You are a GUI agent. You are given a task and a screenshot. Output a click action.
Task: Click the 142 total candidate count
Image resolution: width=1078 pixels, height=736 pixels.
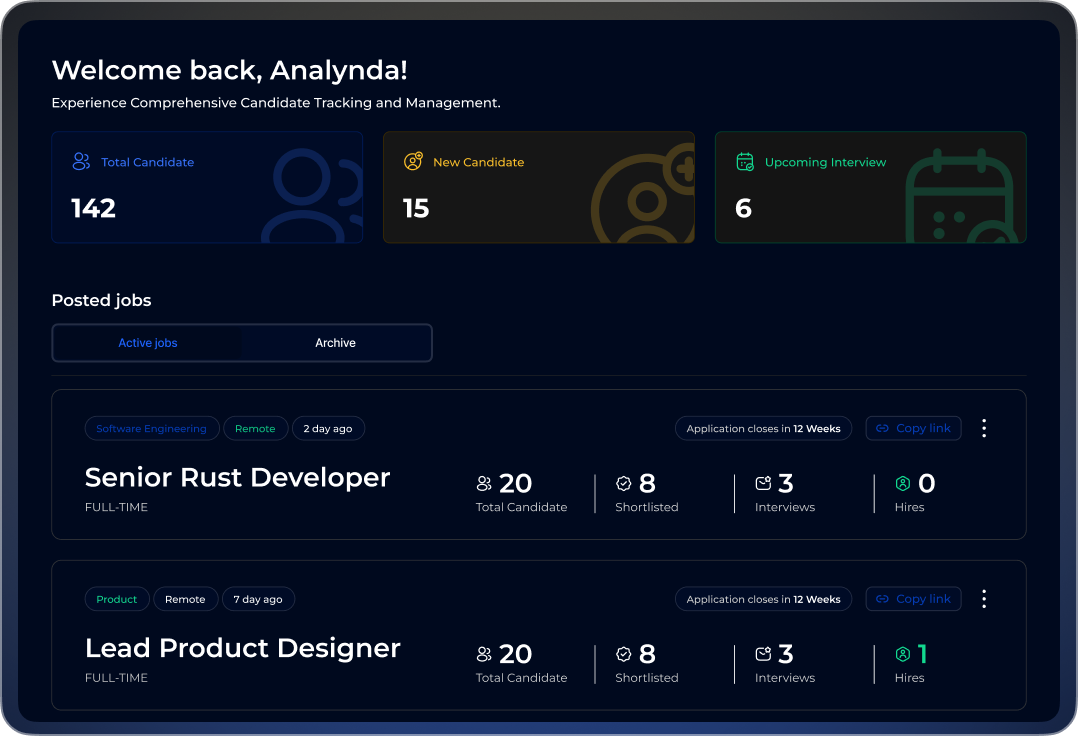coord(94,208)
